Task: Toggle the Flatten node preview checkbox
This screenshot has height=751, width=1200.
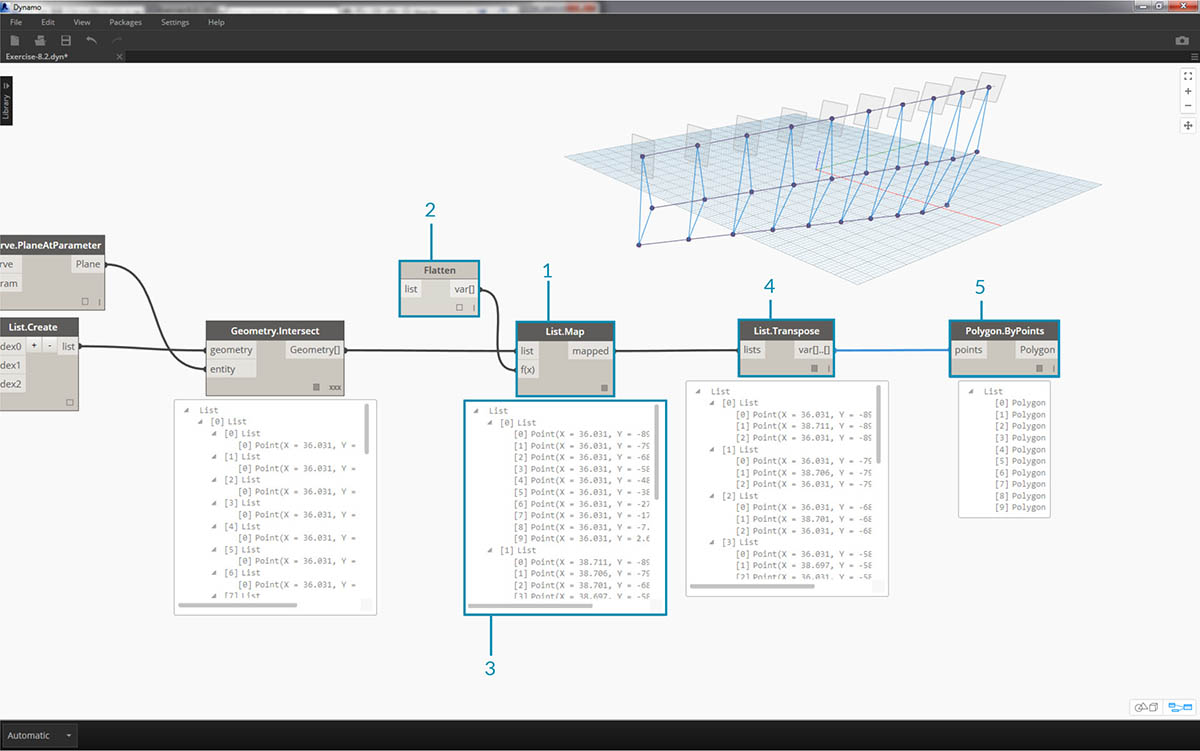Action: pos(459,308)
